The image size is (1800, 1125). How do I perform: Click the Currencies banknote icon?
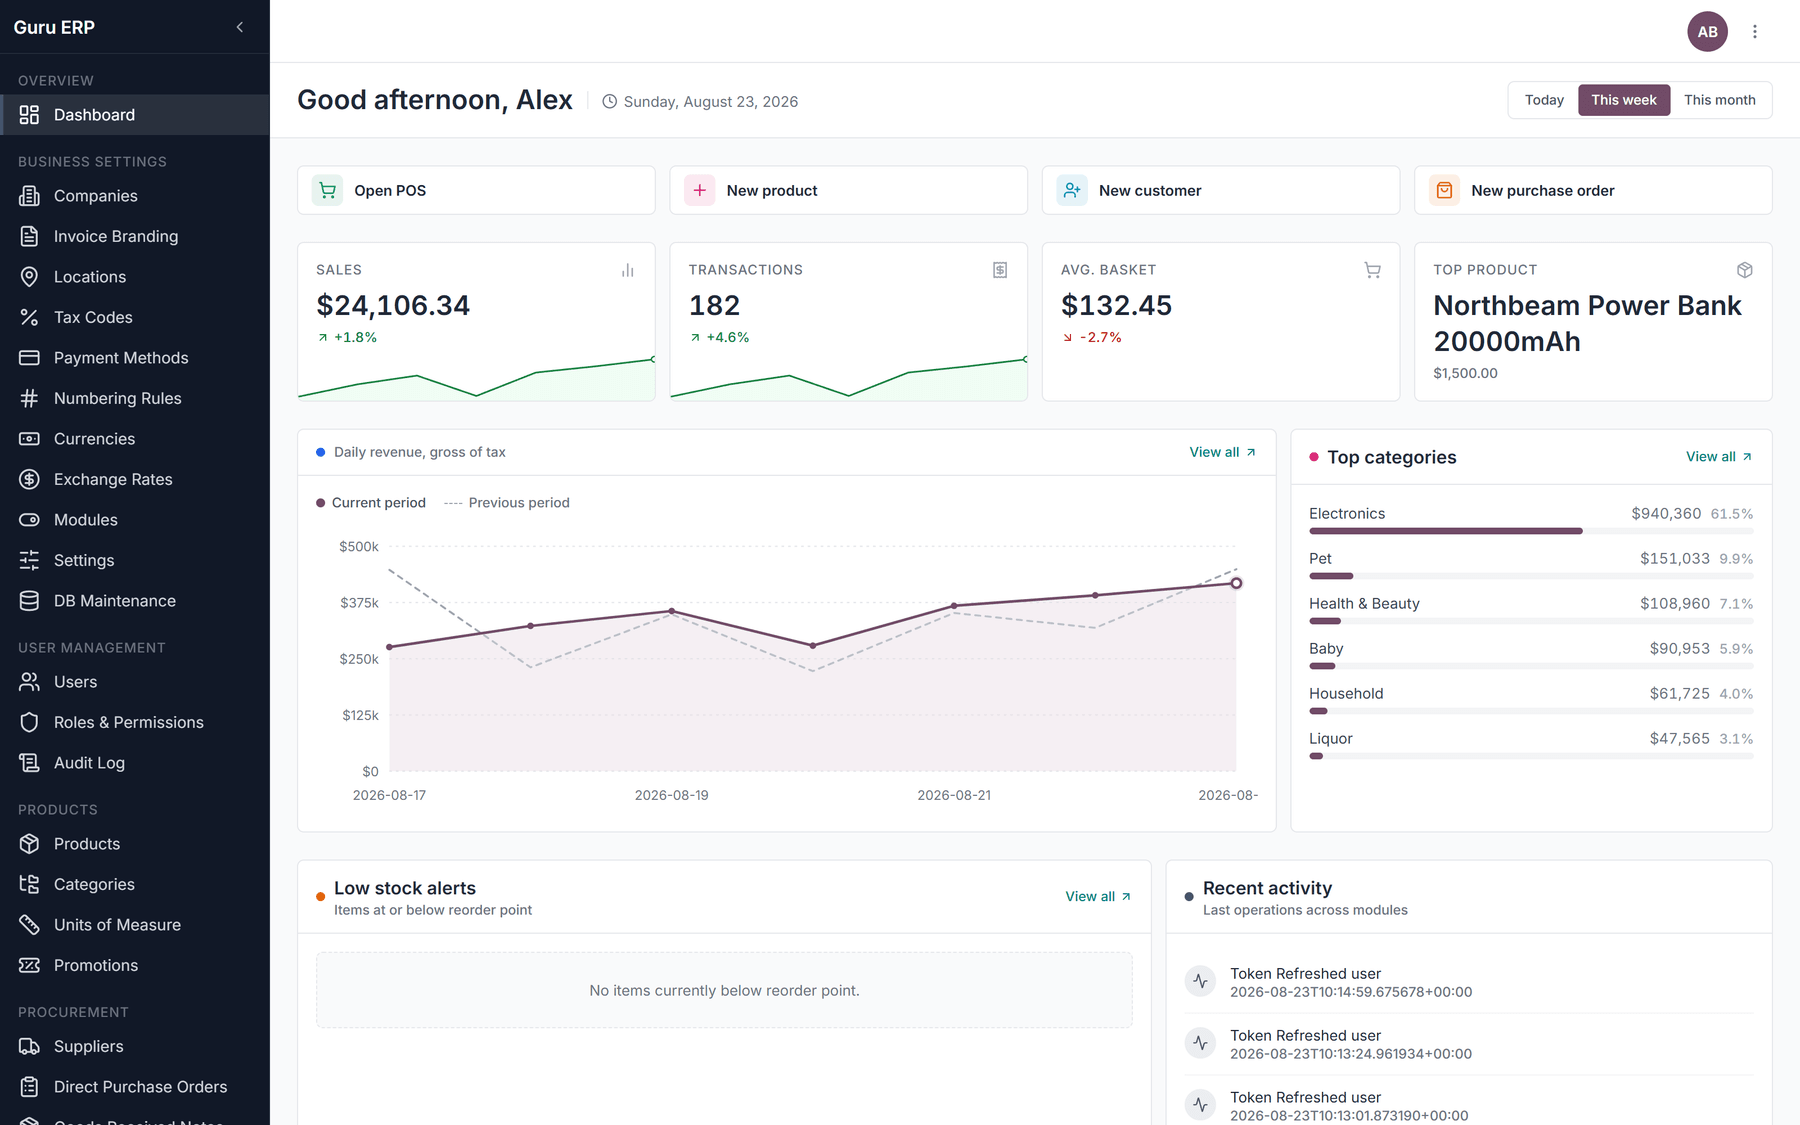[29, 439]
